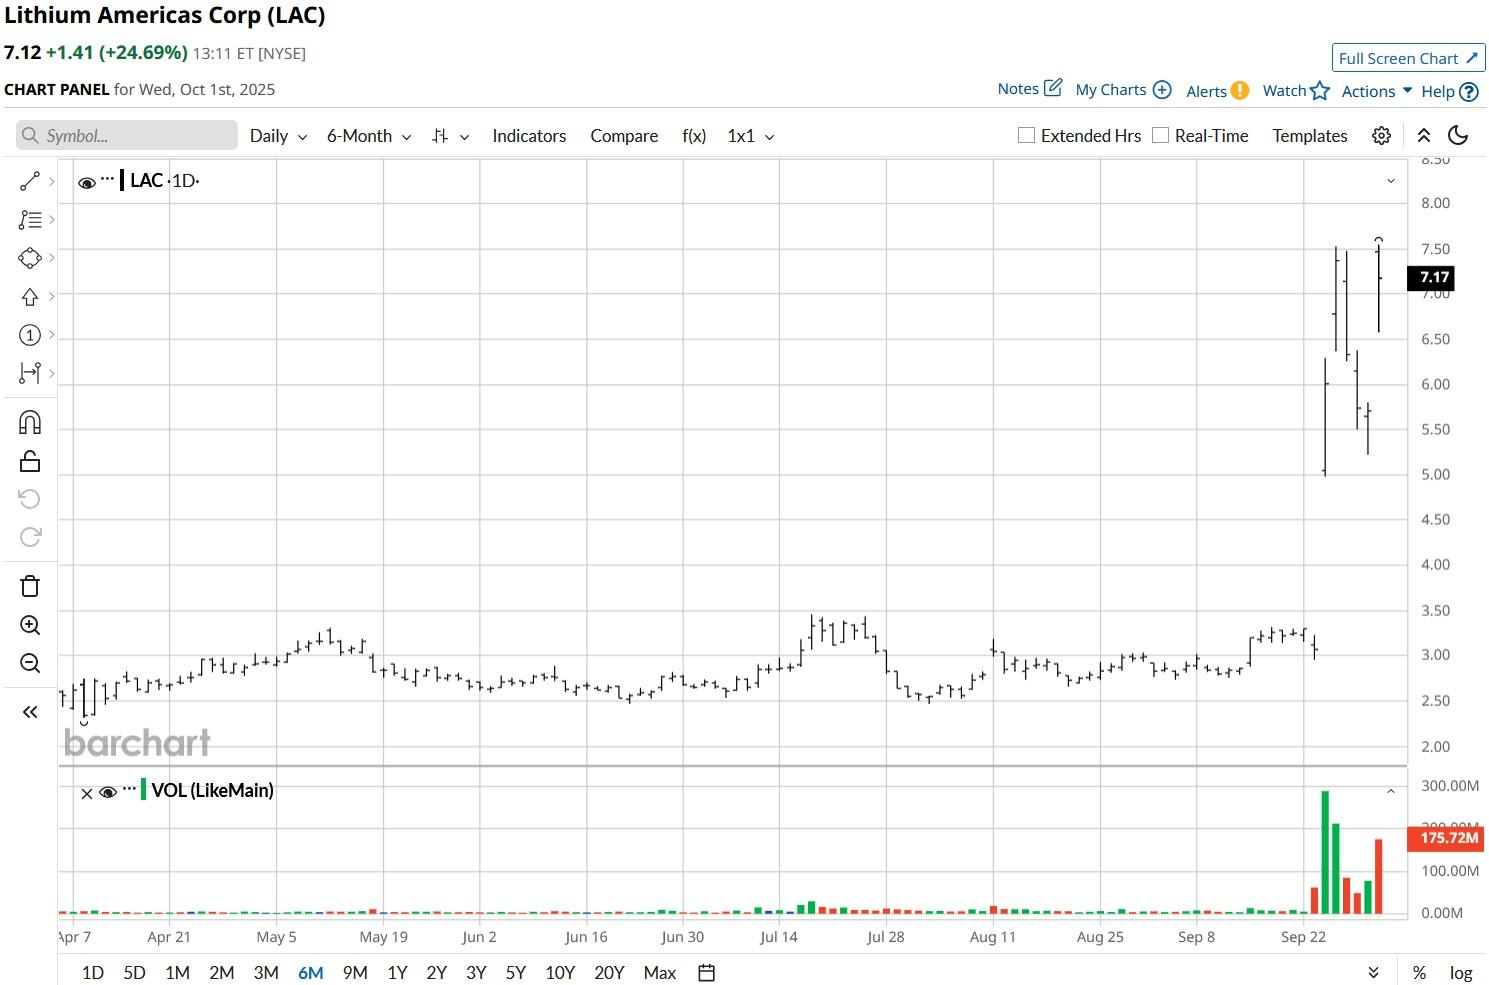Click the LAC black color swatch
Image resolution: width=1489 pixels, height=985 pixels.
(122, 180)
